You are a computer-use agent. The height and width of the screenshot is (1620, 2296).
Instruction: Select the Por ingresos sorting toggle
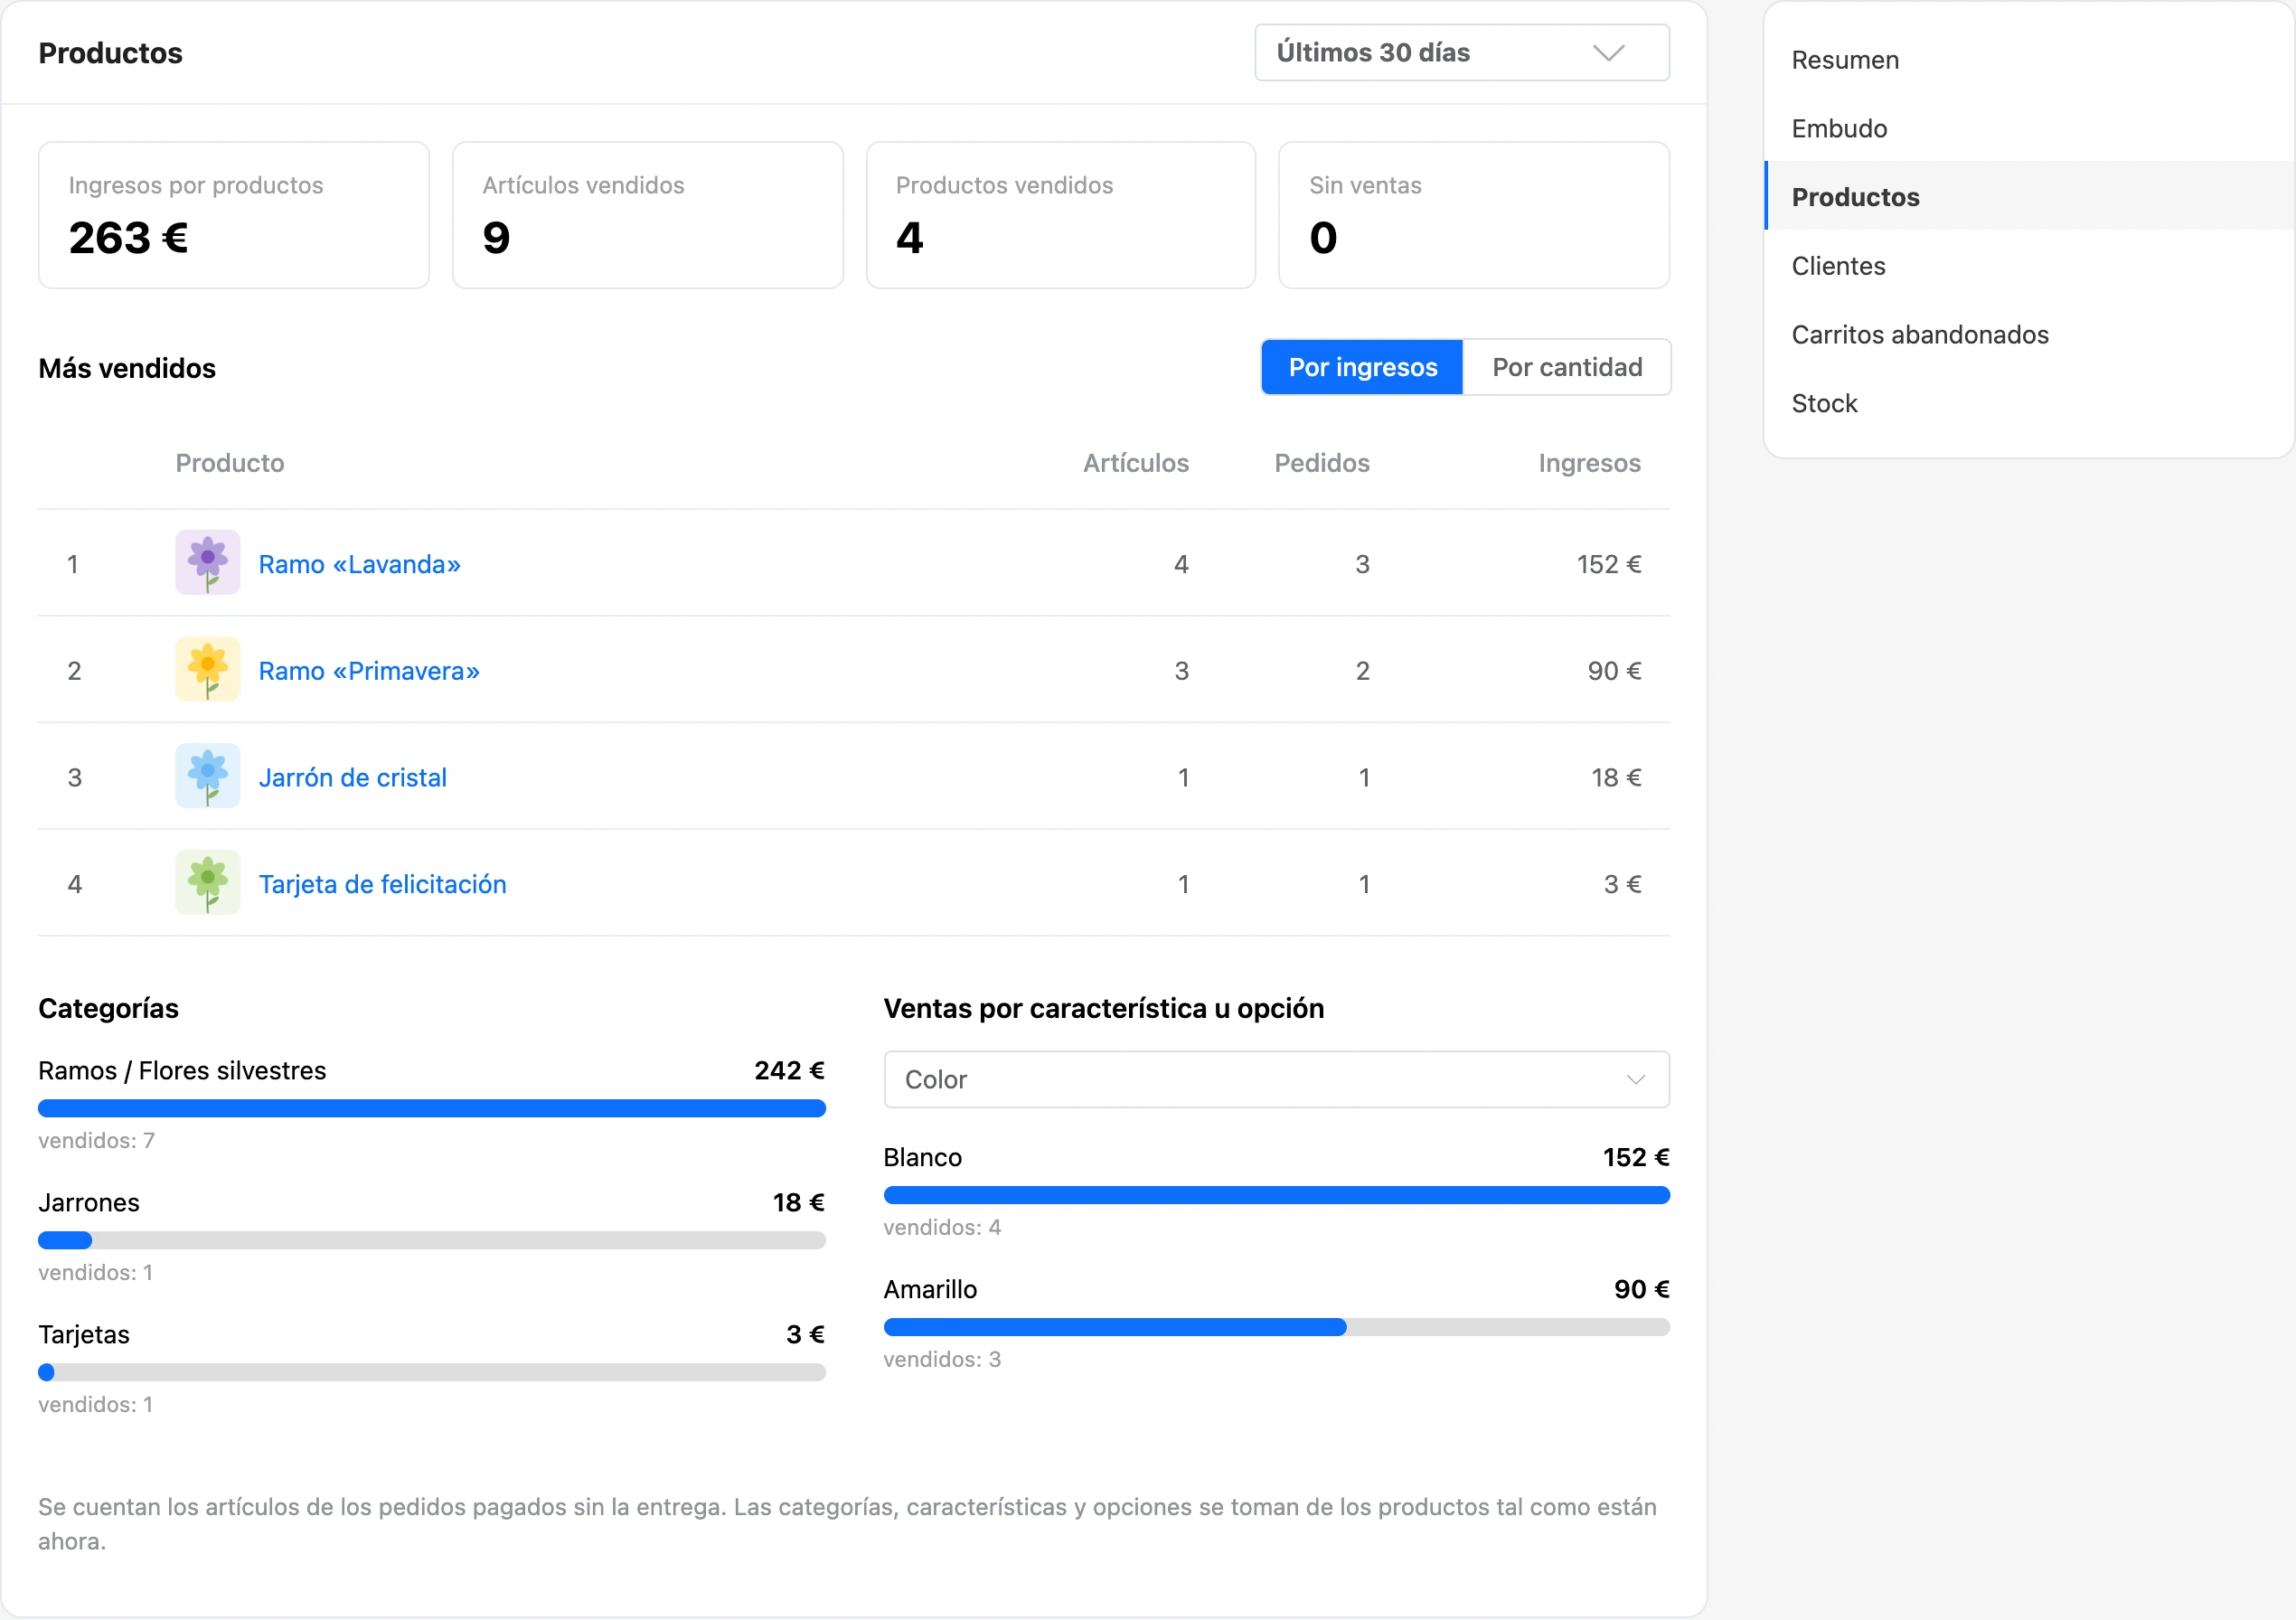[x=1362, y=367]
